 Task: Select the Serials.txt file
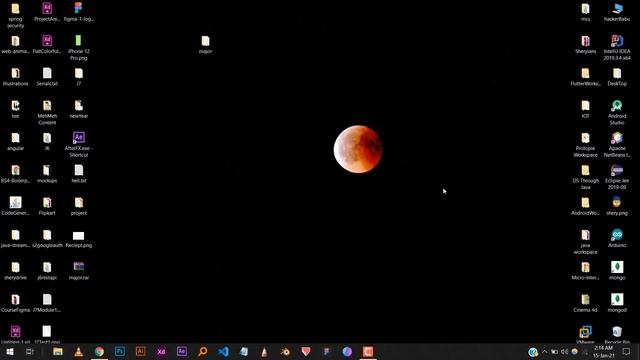pyautogui.click(x=47, y=77)
